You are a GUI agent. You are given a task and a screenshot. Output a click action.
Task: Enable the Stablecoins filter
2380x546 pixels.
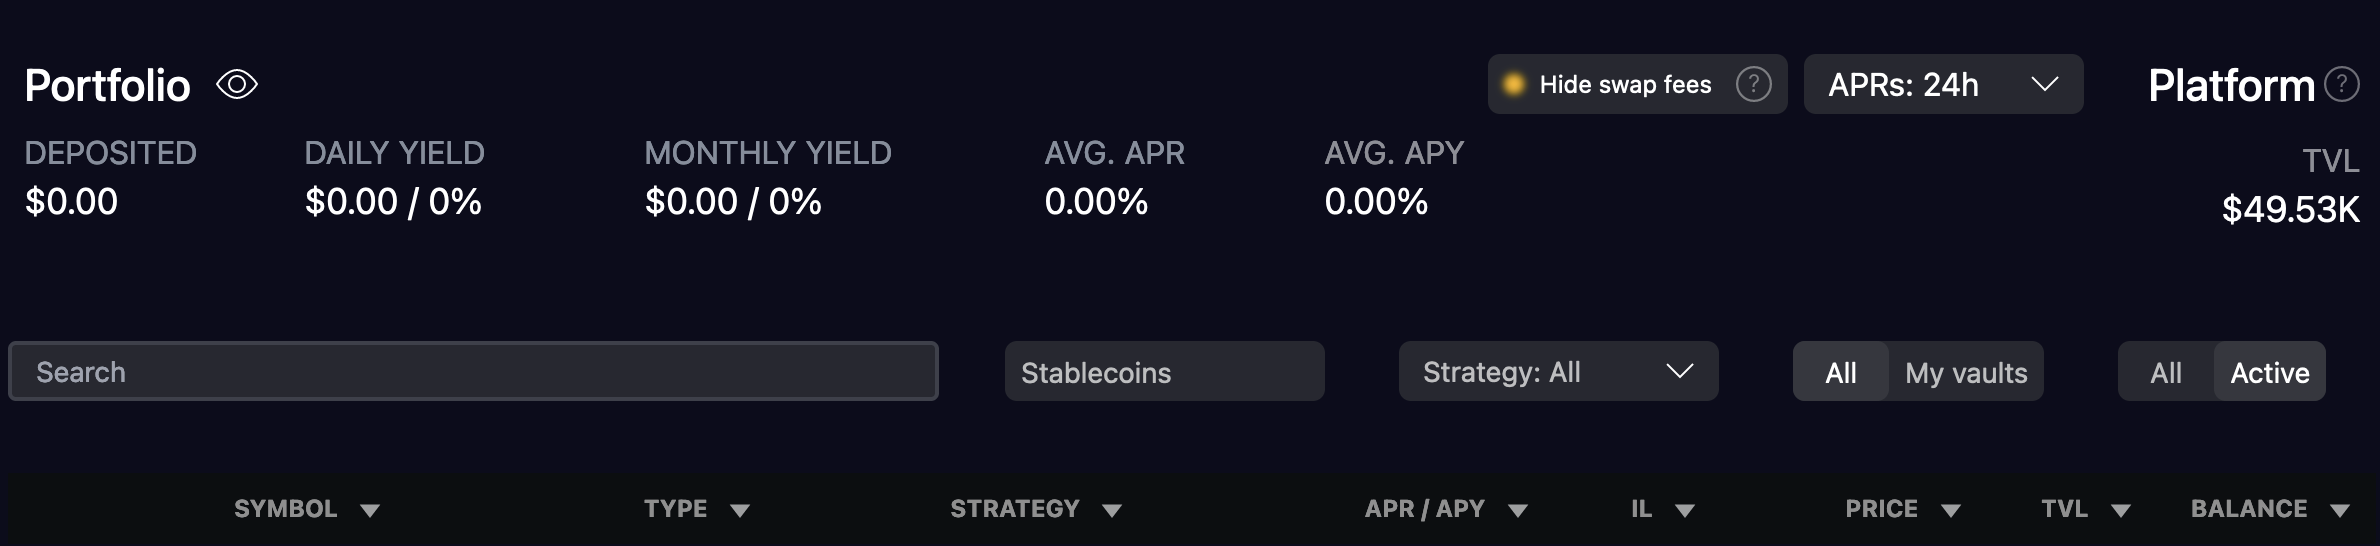[x=1164, y=372]
